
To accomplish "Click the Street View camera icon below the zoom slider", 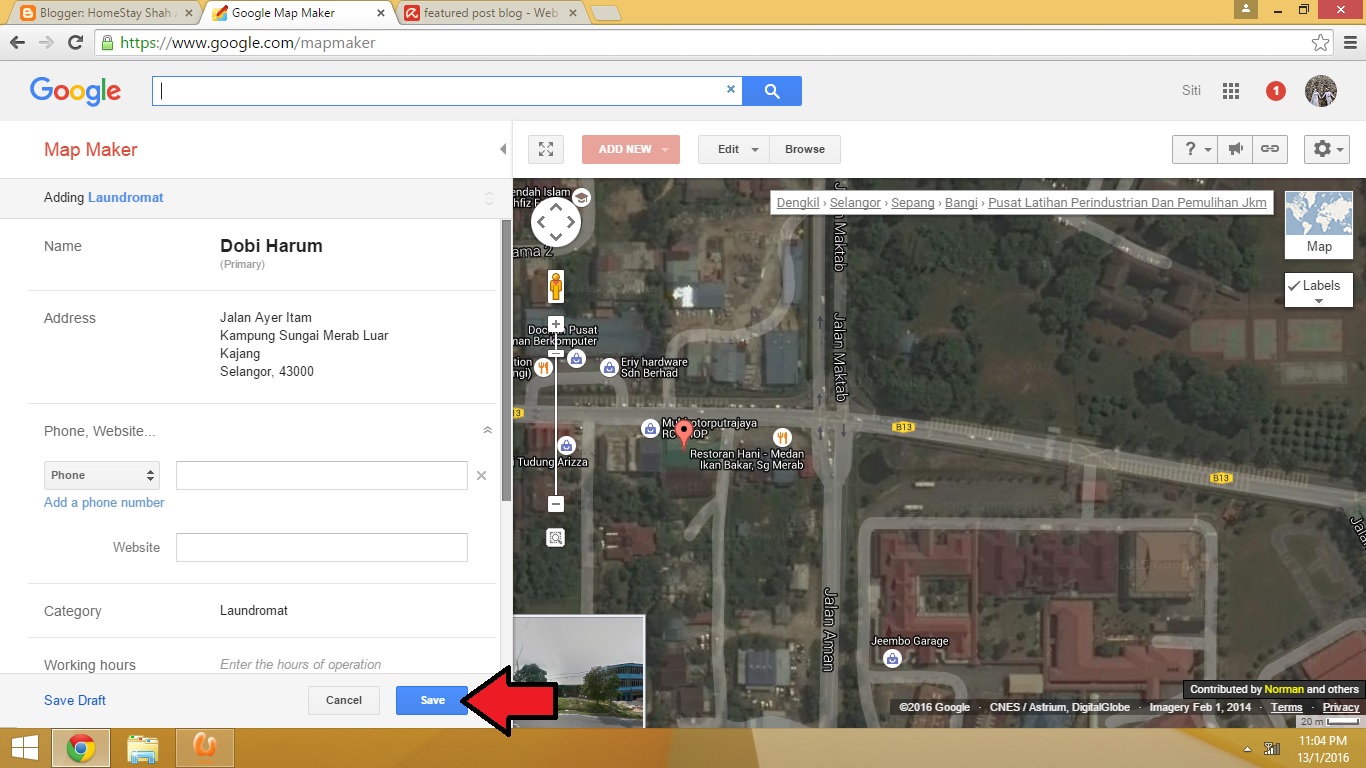I will point(555,537).
